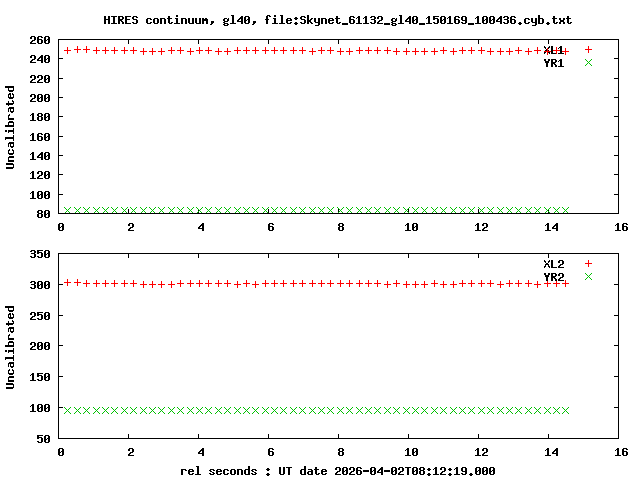
Task: Select the XL2 legend label in bottom plot
Action: pos(553,264)
